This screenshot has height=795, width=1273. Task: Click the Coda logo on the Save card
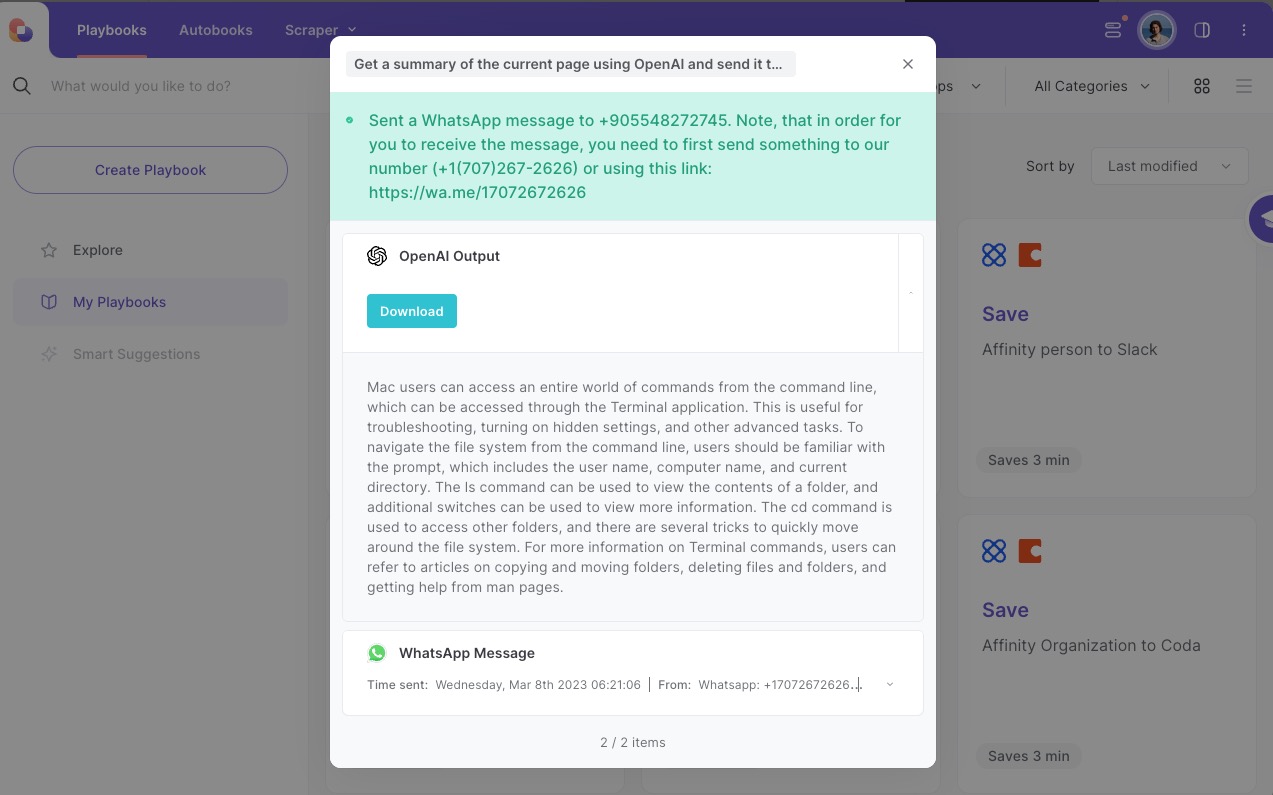coord(1030,551)
